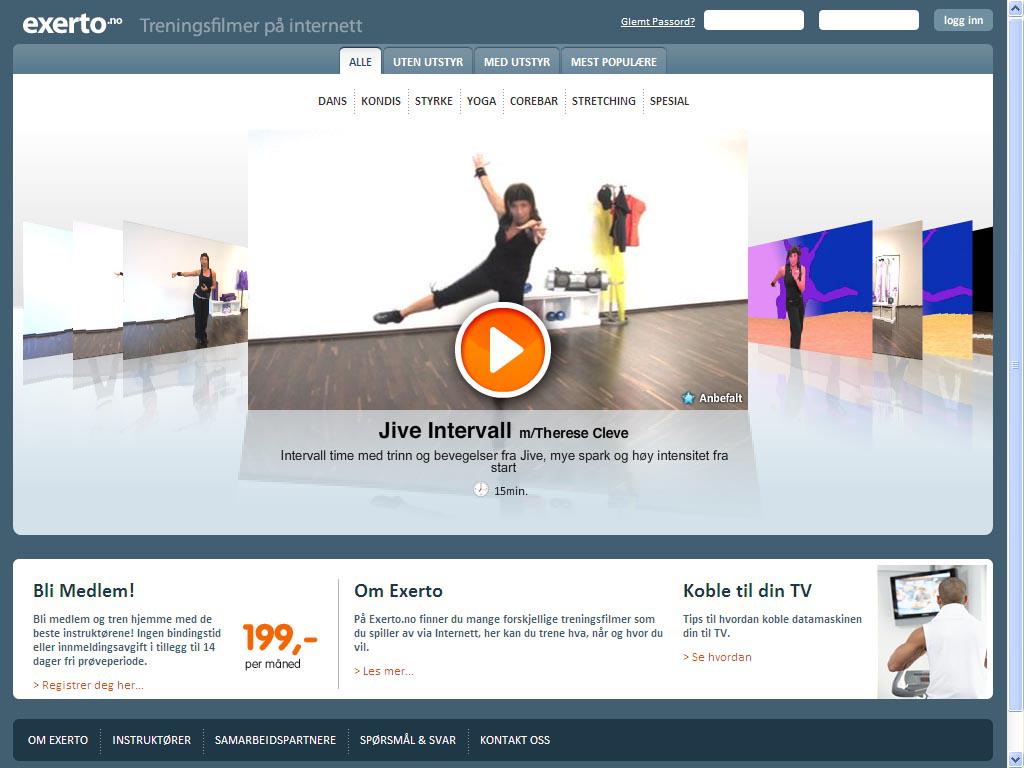
Task: Open the Glemt Passord link
Action: pos(657,21)
